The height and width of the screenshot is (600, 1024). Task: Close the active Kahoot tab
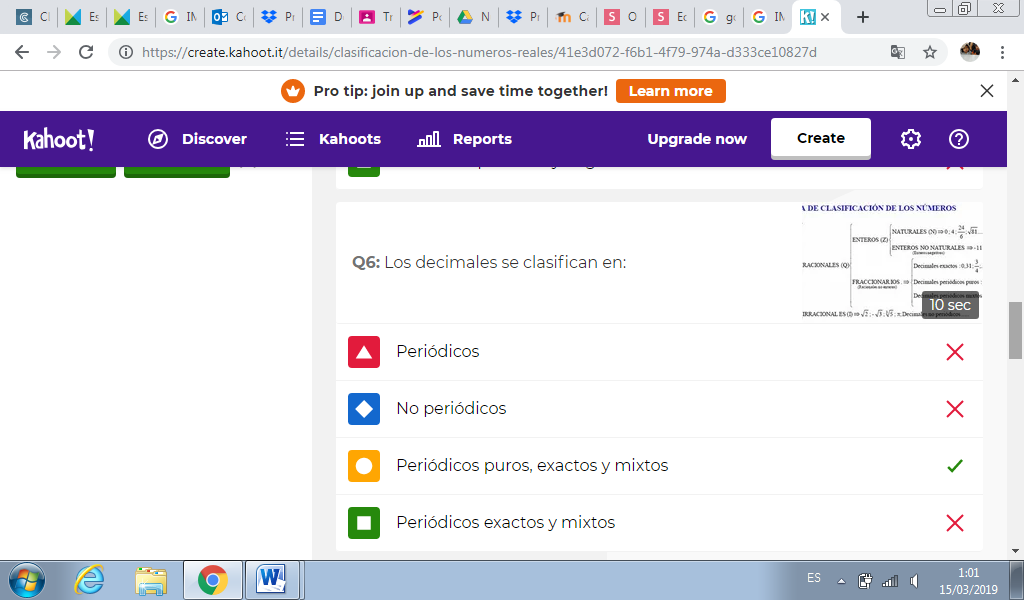pos(825,17)
